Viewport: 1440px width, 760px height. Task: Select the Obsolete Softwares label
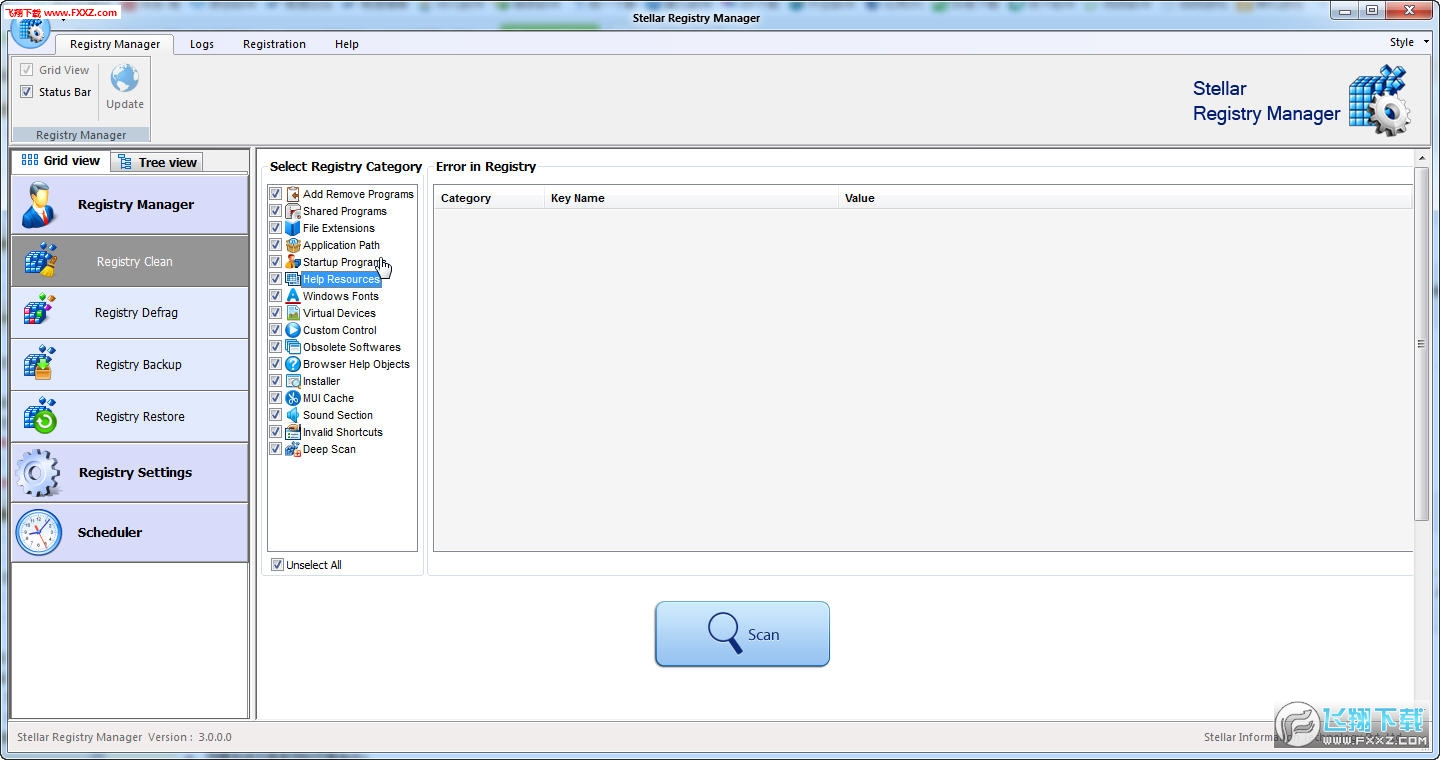pyautogui.click(x=352, y=347)
